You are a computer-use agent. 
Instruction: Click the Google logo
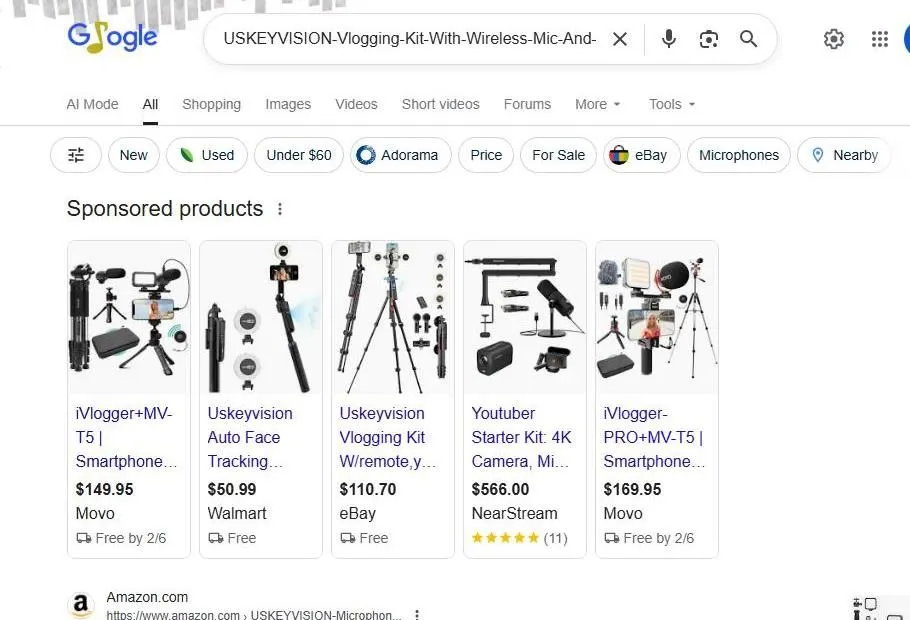[112, 37]
